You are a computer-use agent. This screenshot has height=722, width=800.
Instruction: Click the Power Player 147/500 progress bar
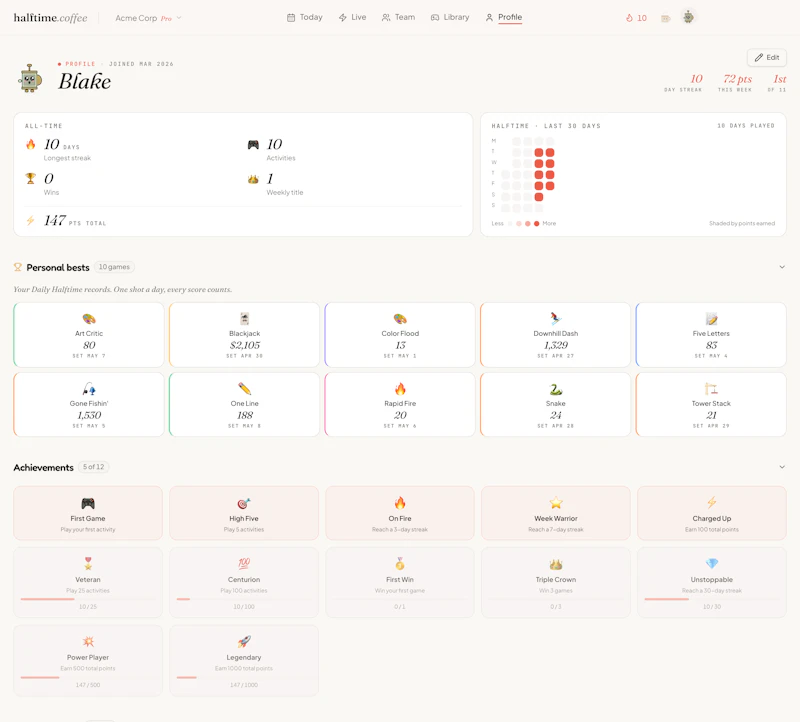coord(88,677)
